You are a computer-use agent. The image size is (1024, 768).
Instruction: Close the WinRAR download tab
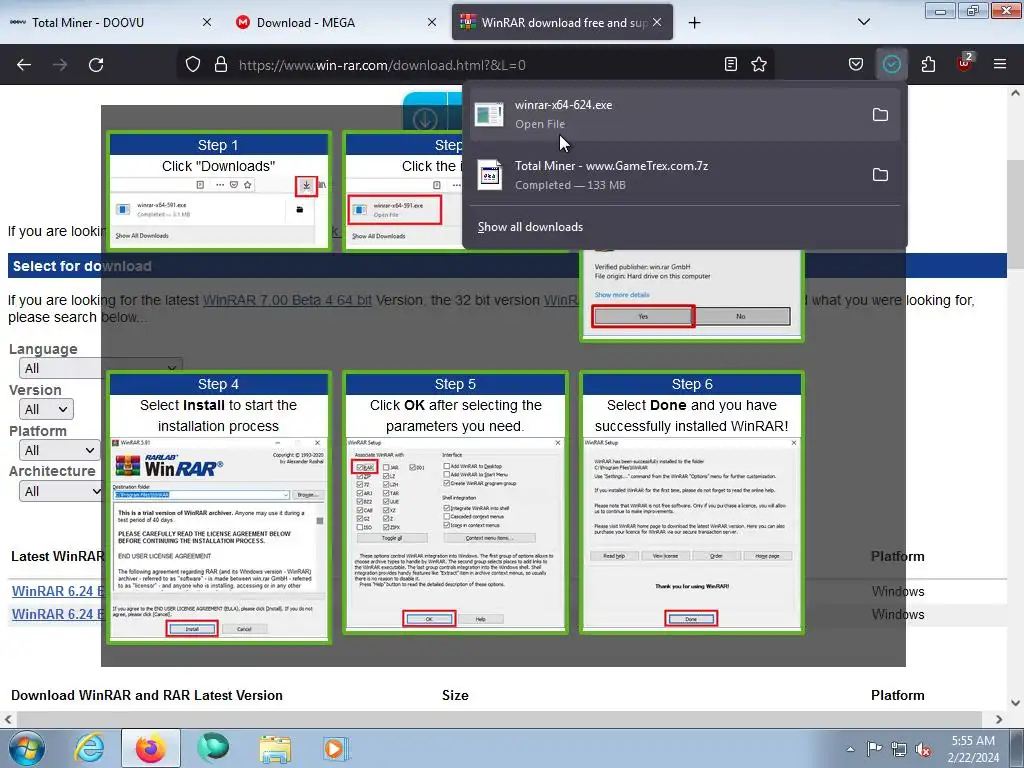click(657, 22)
